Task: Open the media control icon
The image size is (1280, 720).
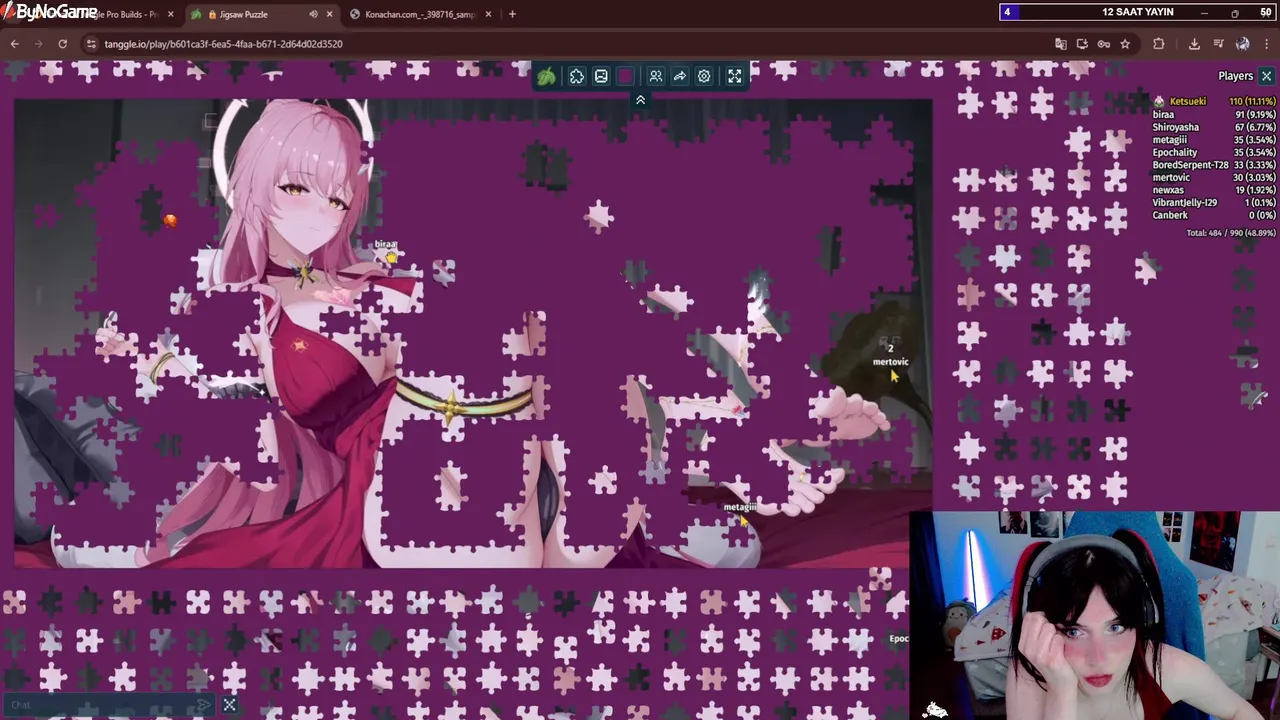Action: (1218, 44)
